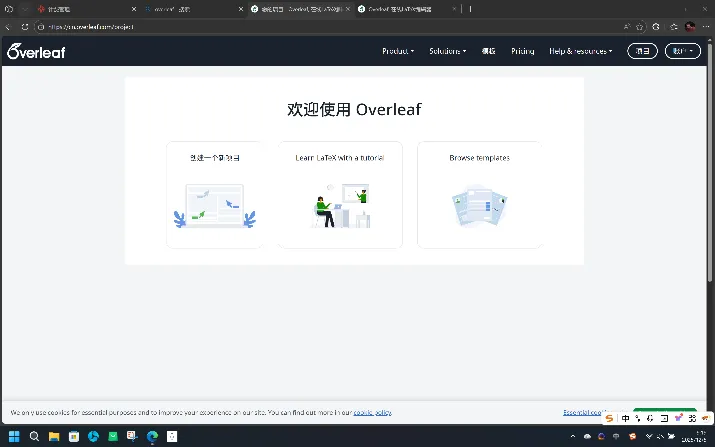Add page to favorites with the star icon

tap(640, 26)
